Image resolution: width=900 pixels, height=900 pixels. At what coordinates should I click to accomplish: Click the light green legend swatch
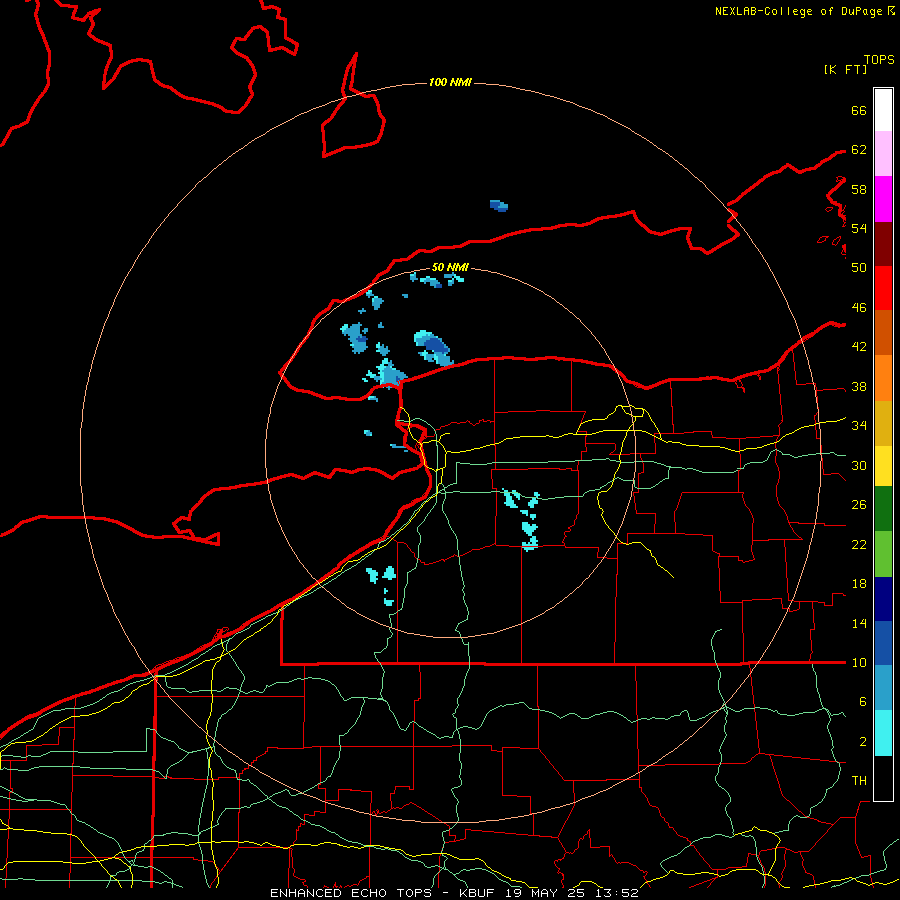[x=883, y=554]
